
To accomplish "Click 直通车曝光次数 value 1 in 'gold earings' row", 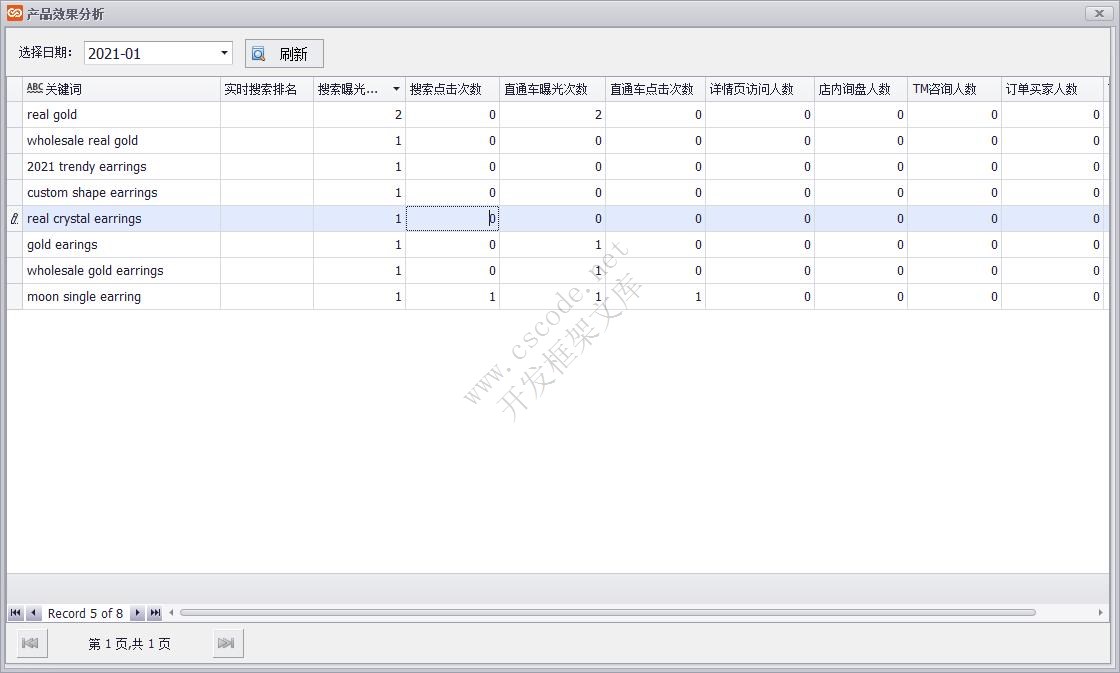I will 552,244.
